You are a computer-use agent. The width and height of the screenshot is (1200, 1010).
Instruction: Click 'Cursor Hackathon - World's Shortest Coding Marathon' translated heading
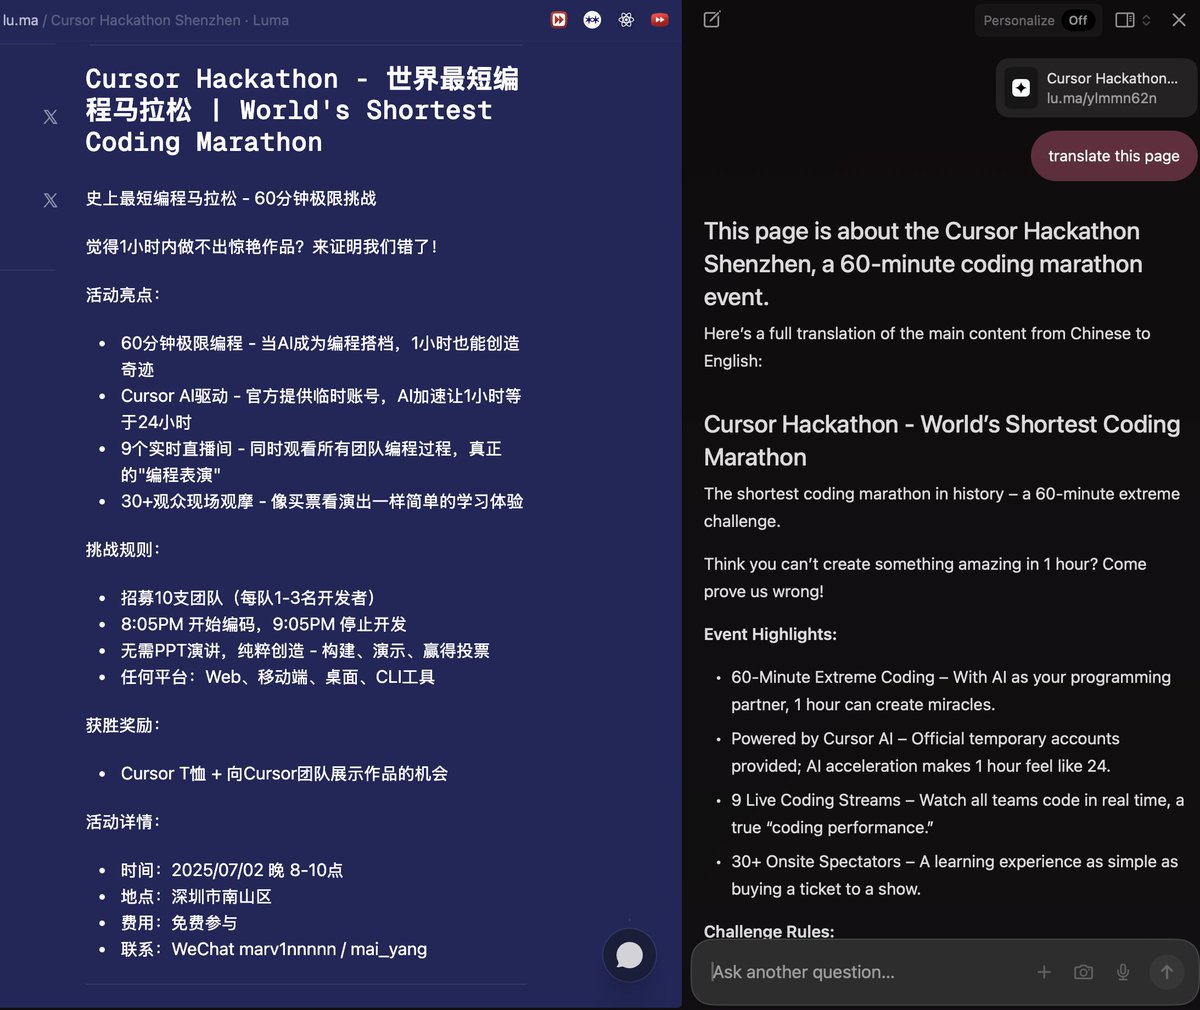point(942,440)
